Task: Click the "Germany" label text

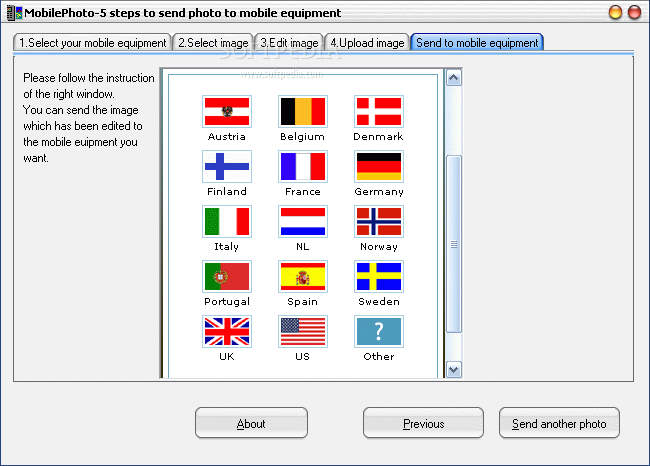Action: pyautogui.click(x=379, y=192)
